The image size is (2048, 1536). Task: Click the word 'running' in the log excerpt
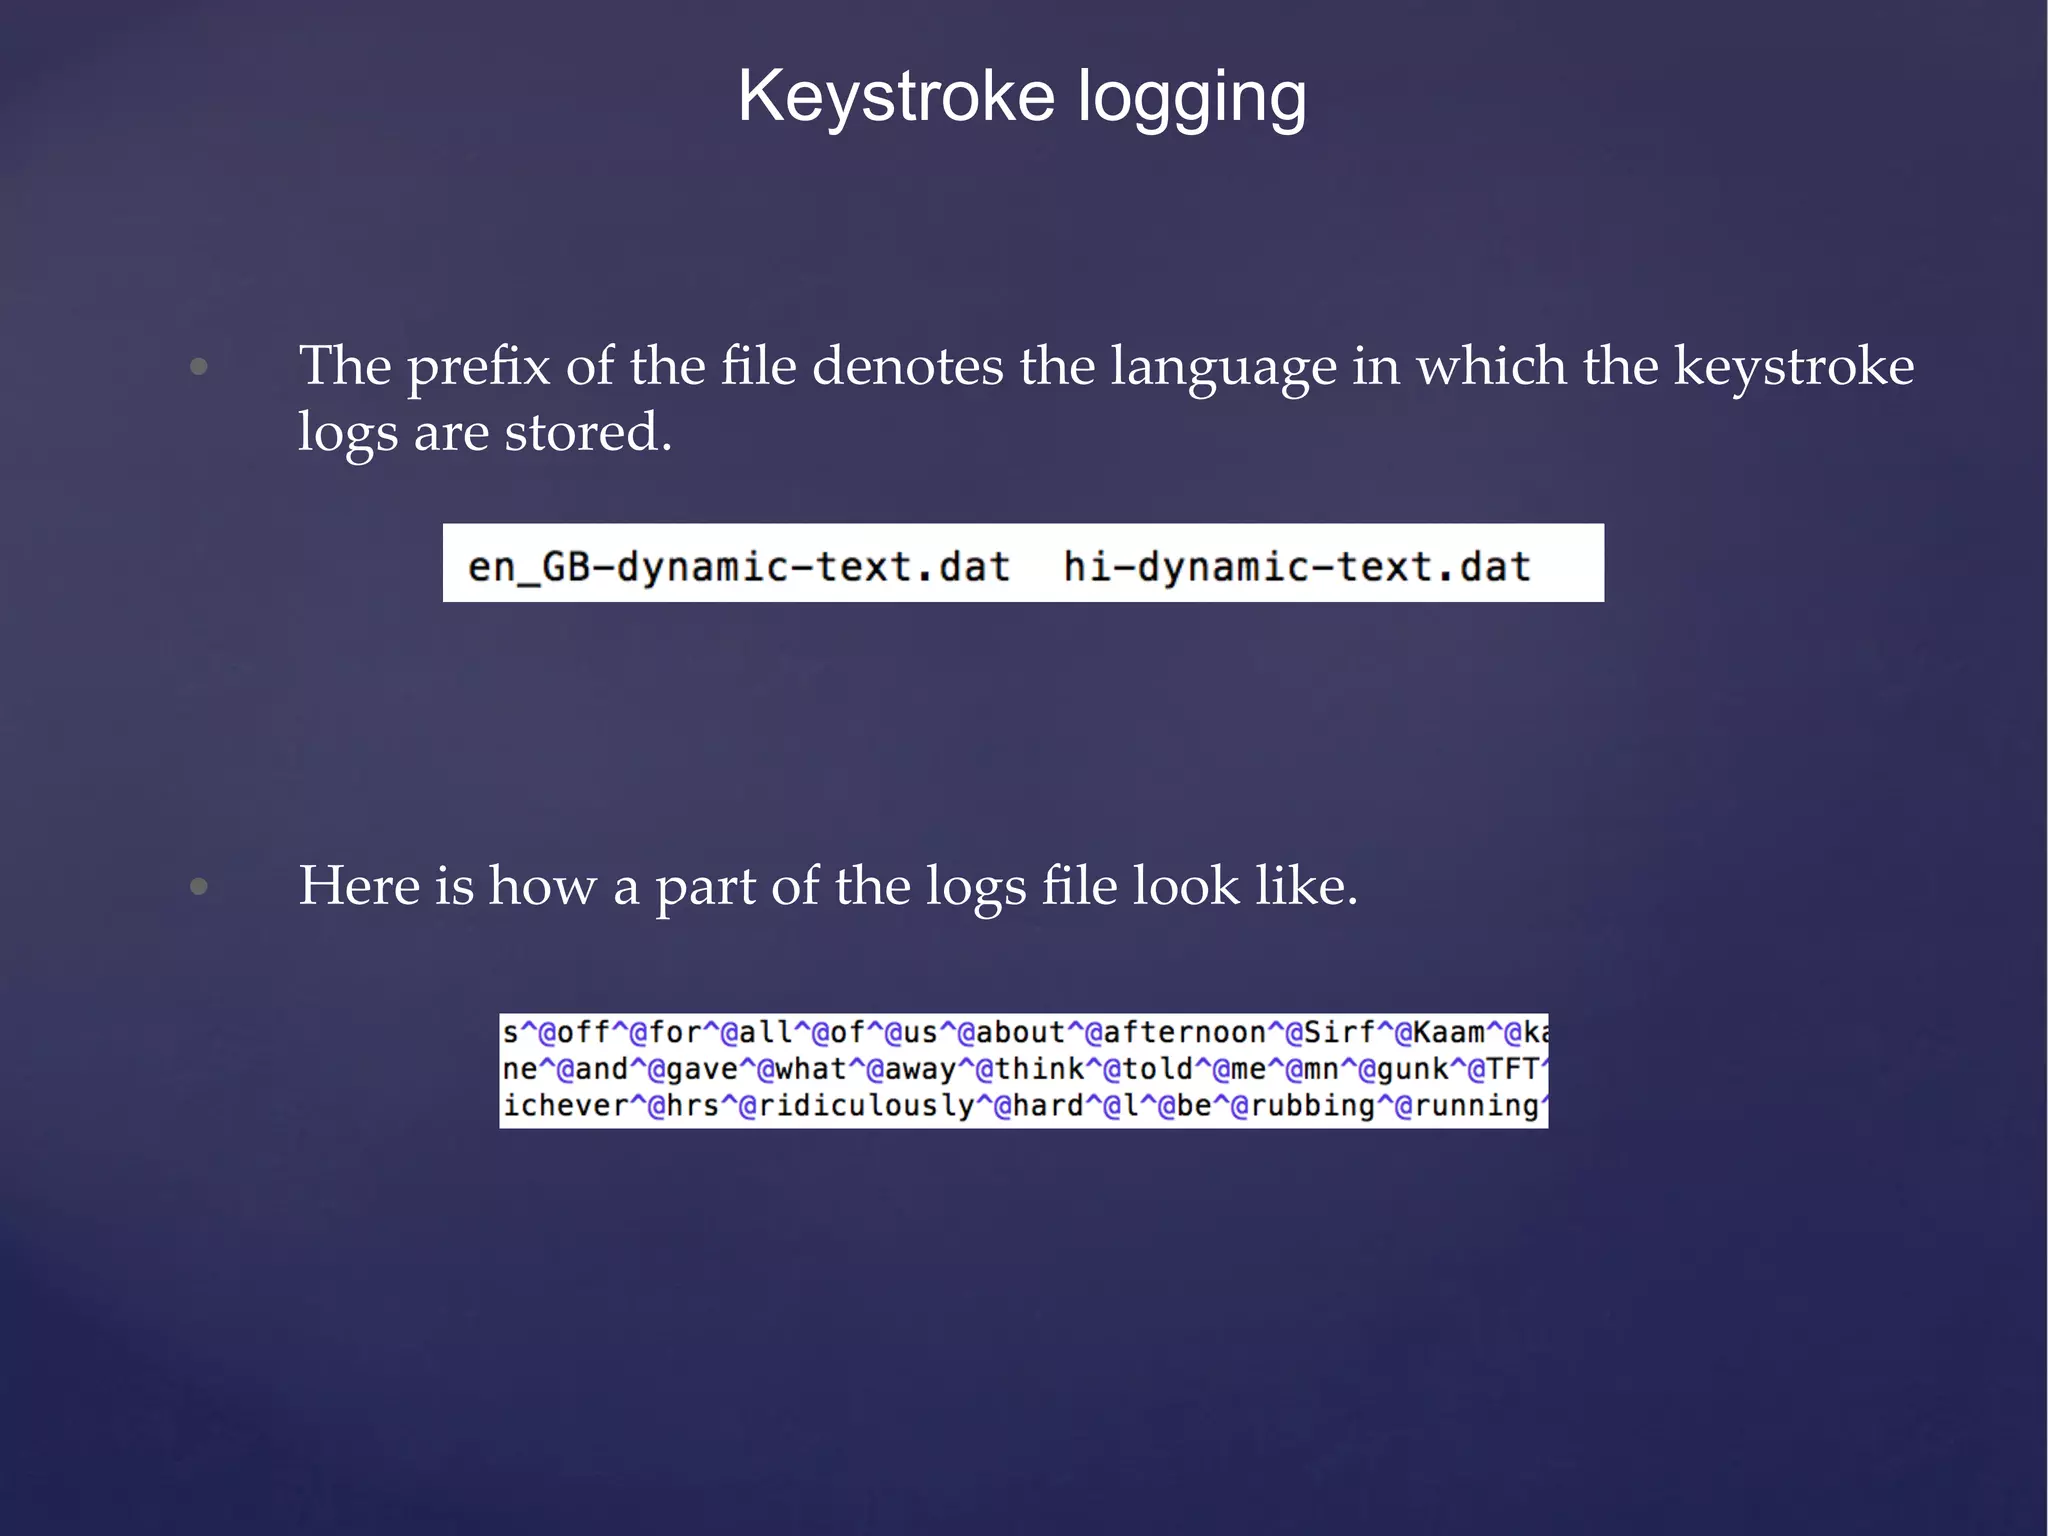click(x=1476, y=1105)
